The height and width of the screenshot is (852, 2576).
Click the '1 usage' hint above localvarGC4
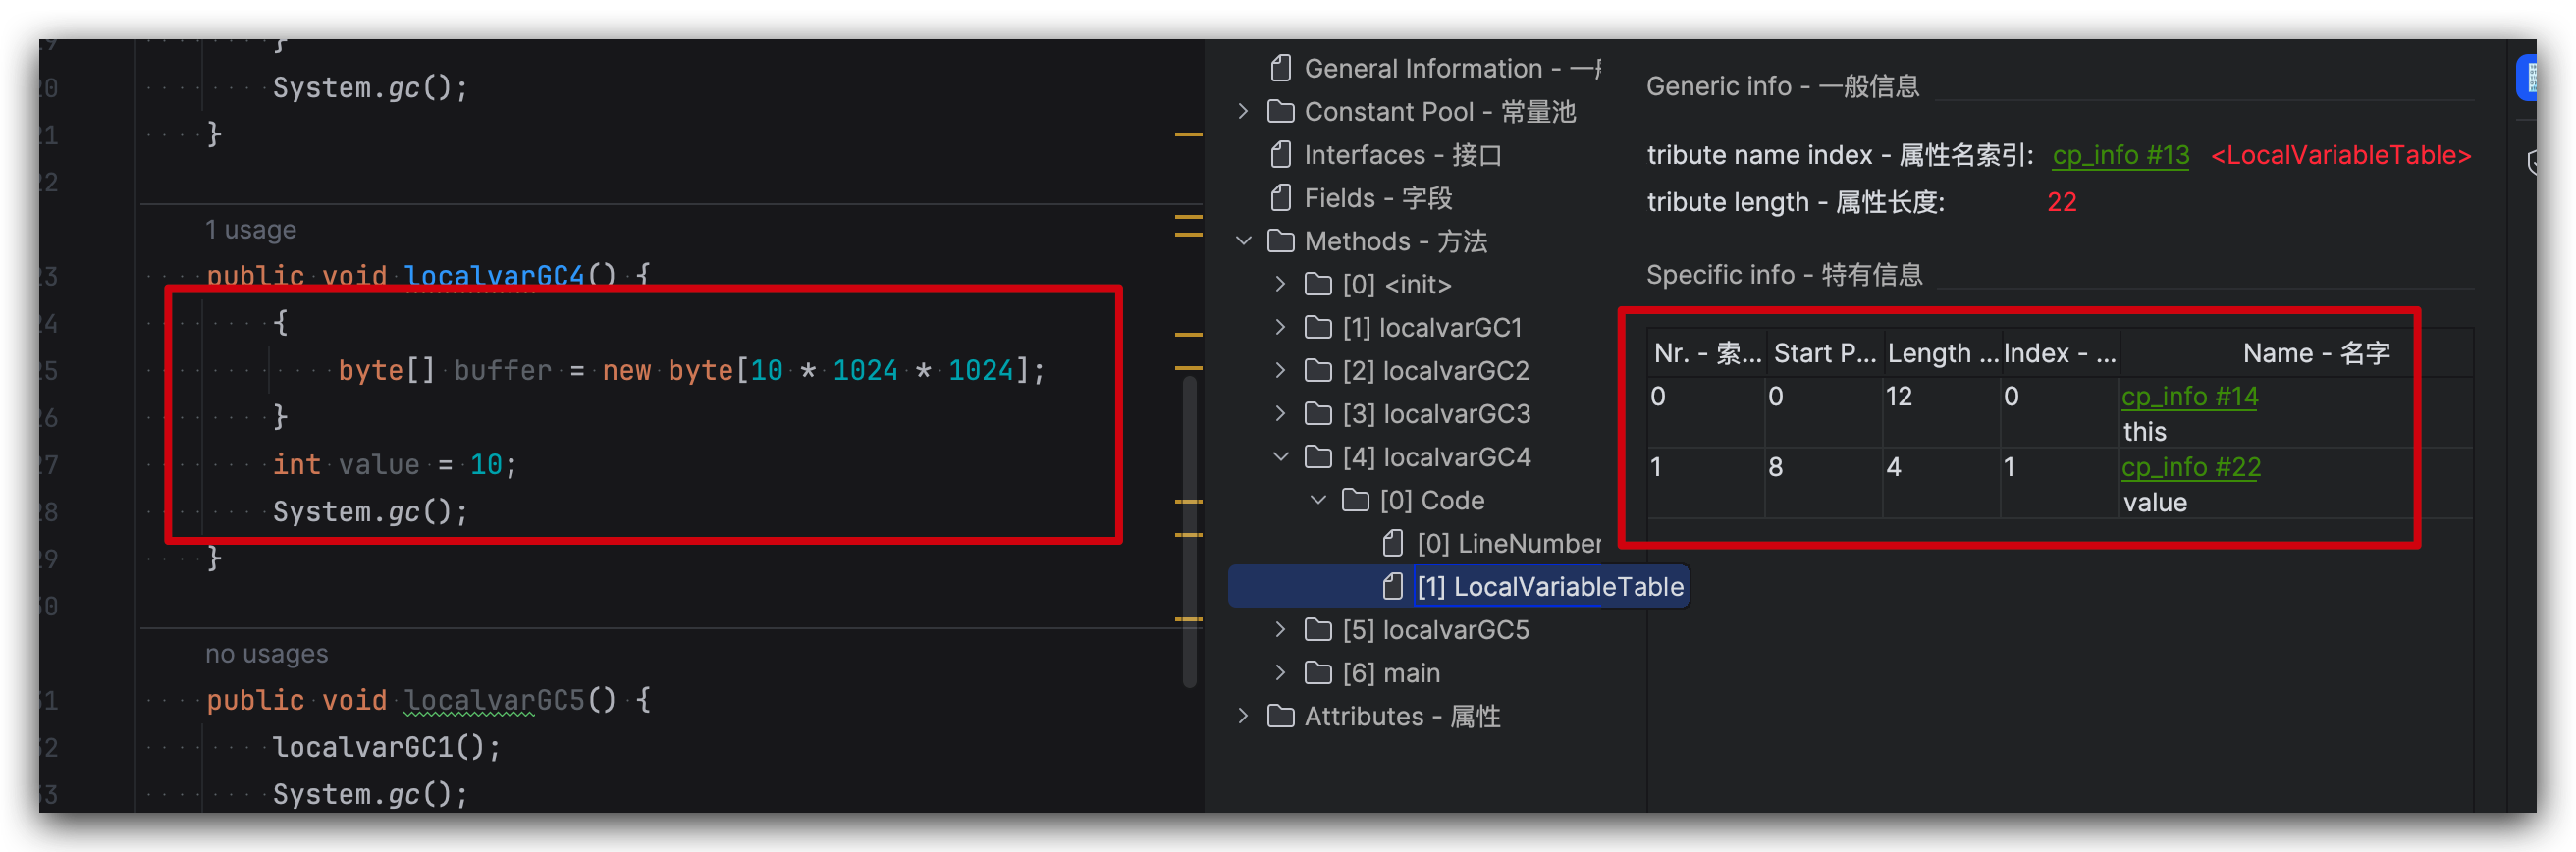[250, 230]
